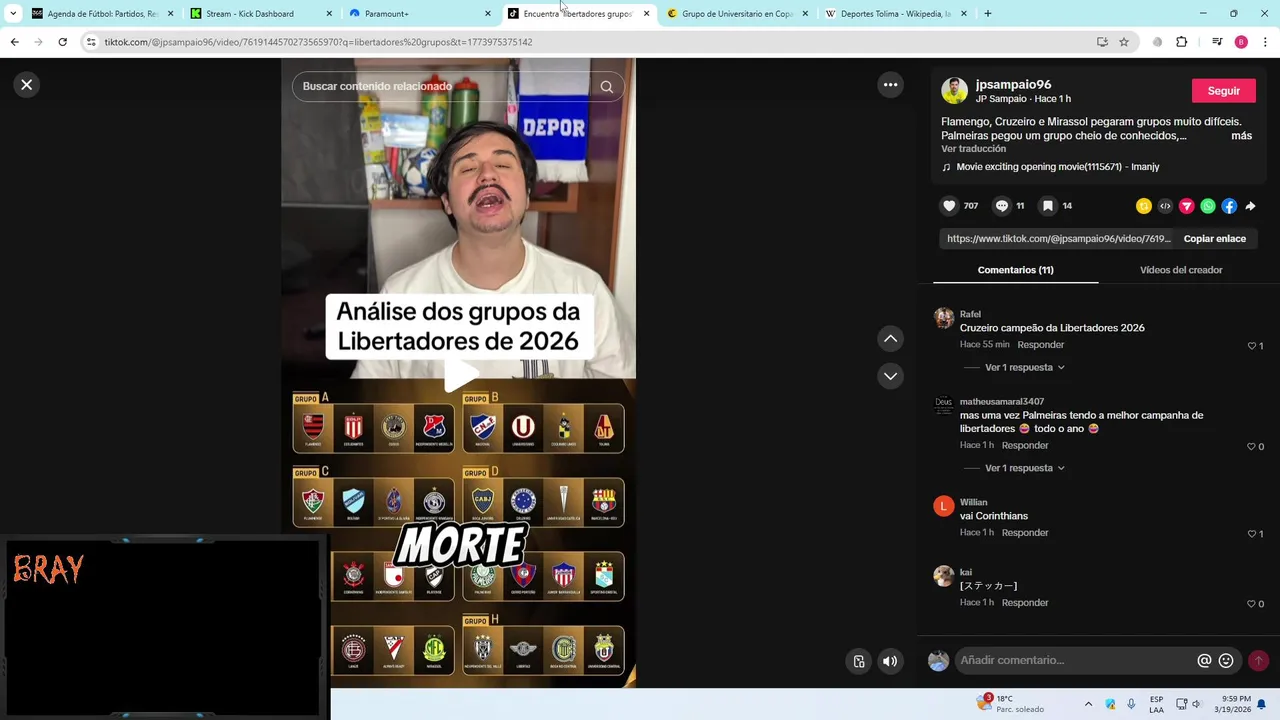Click the @ mention icon in comment box
The height and width of the screenshot is (720, 1280).
click(x=1204, y=661)
